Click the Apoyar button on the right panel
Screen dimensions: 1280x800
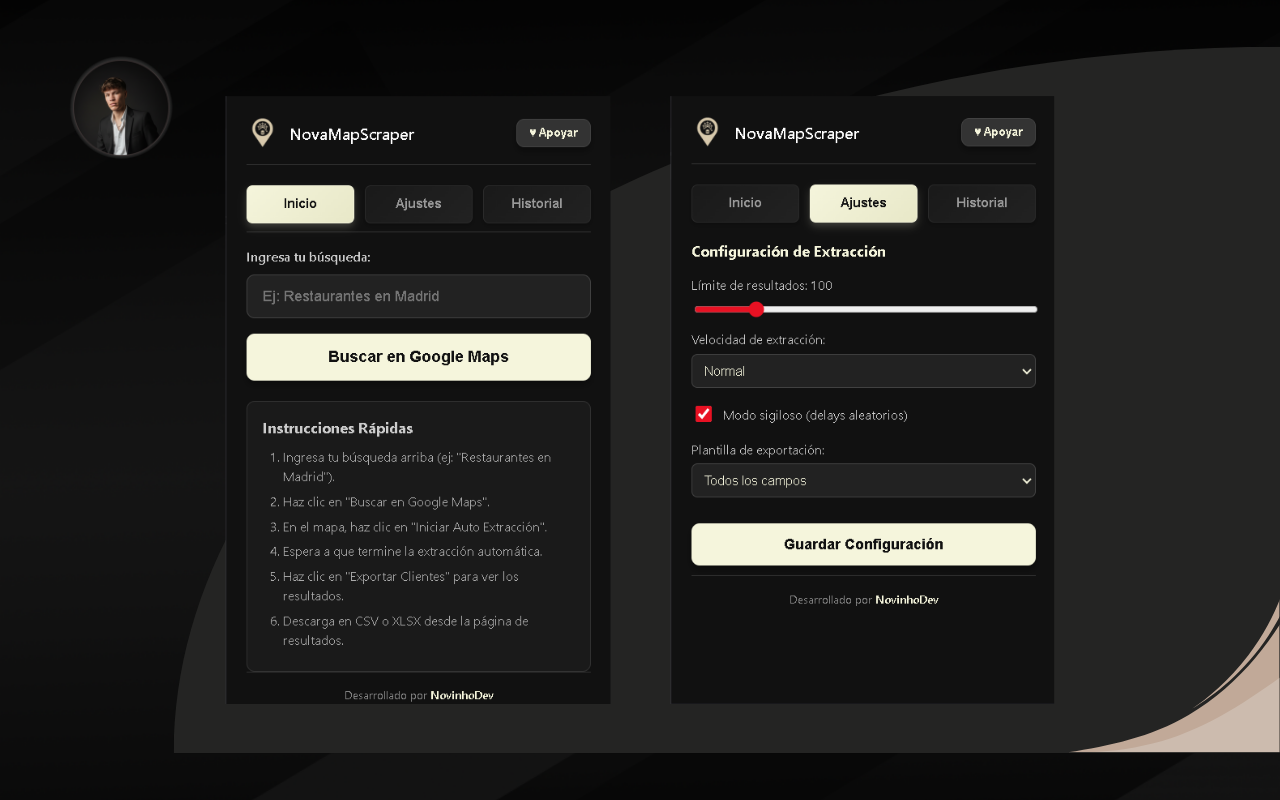click(998, 131)
